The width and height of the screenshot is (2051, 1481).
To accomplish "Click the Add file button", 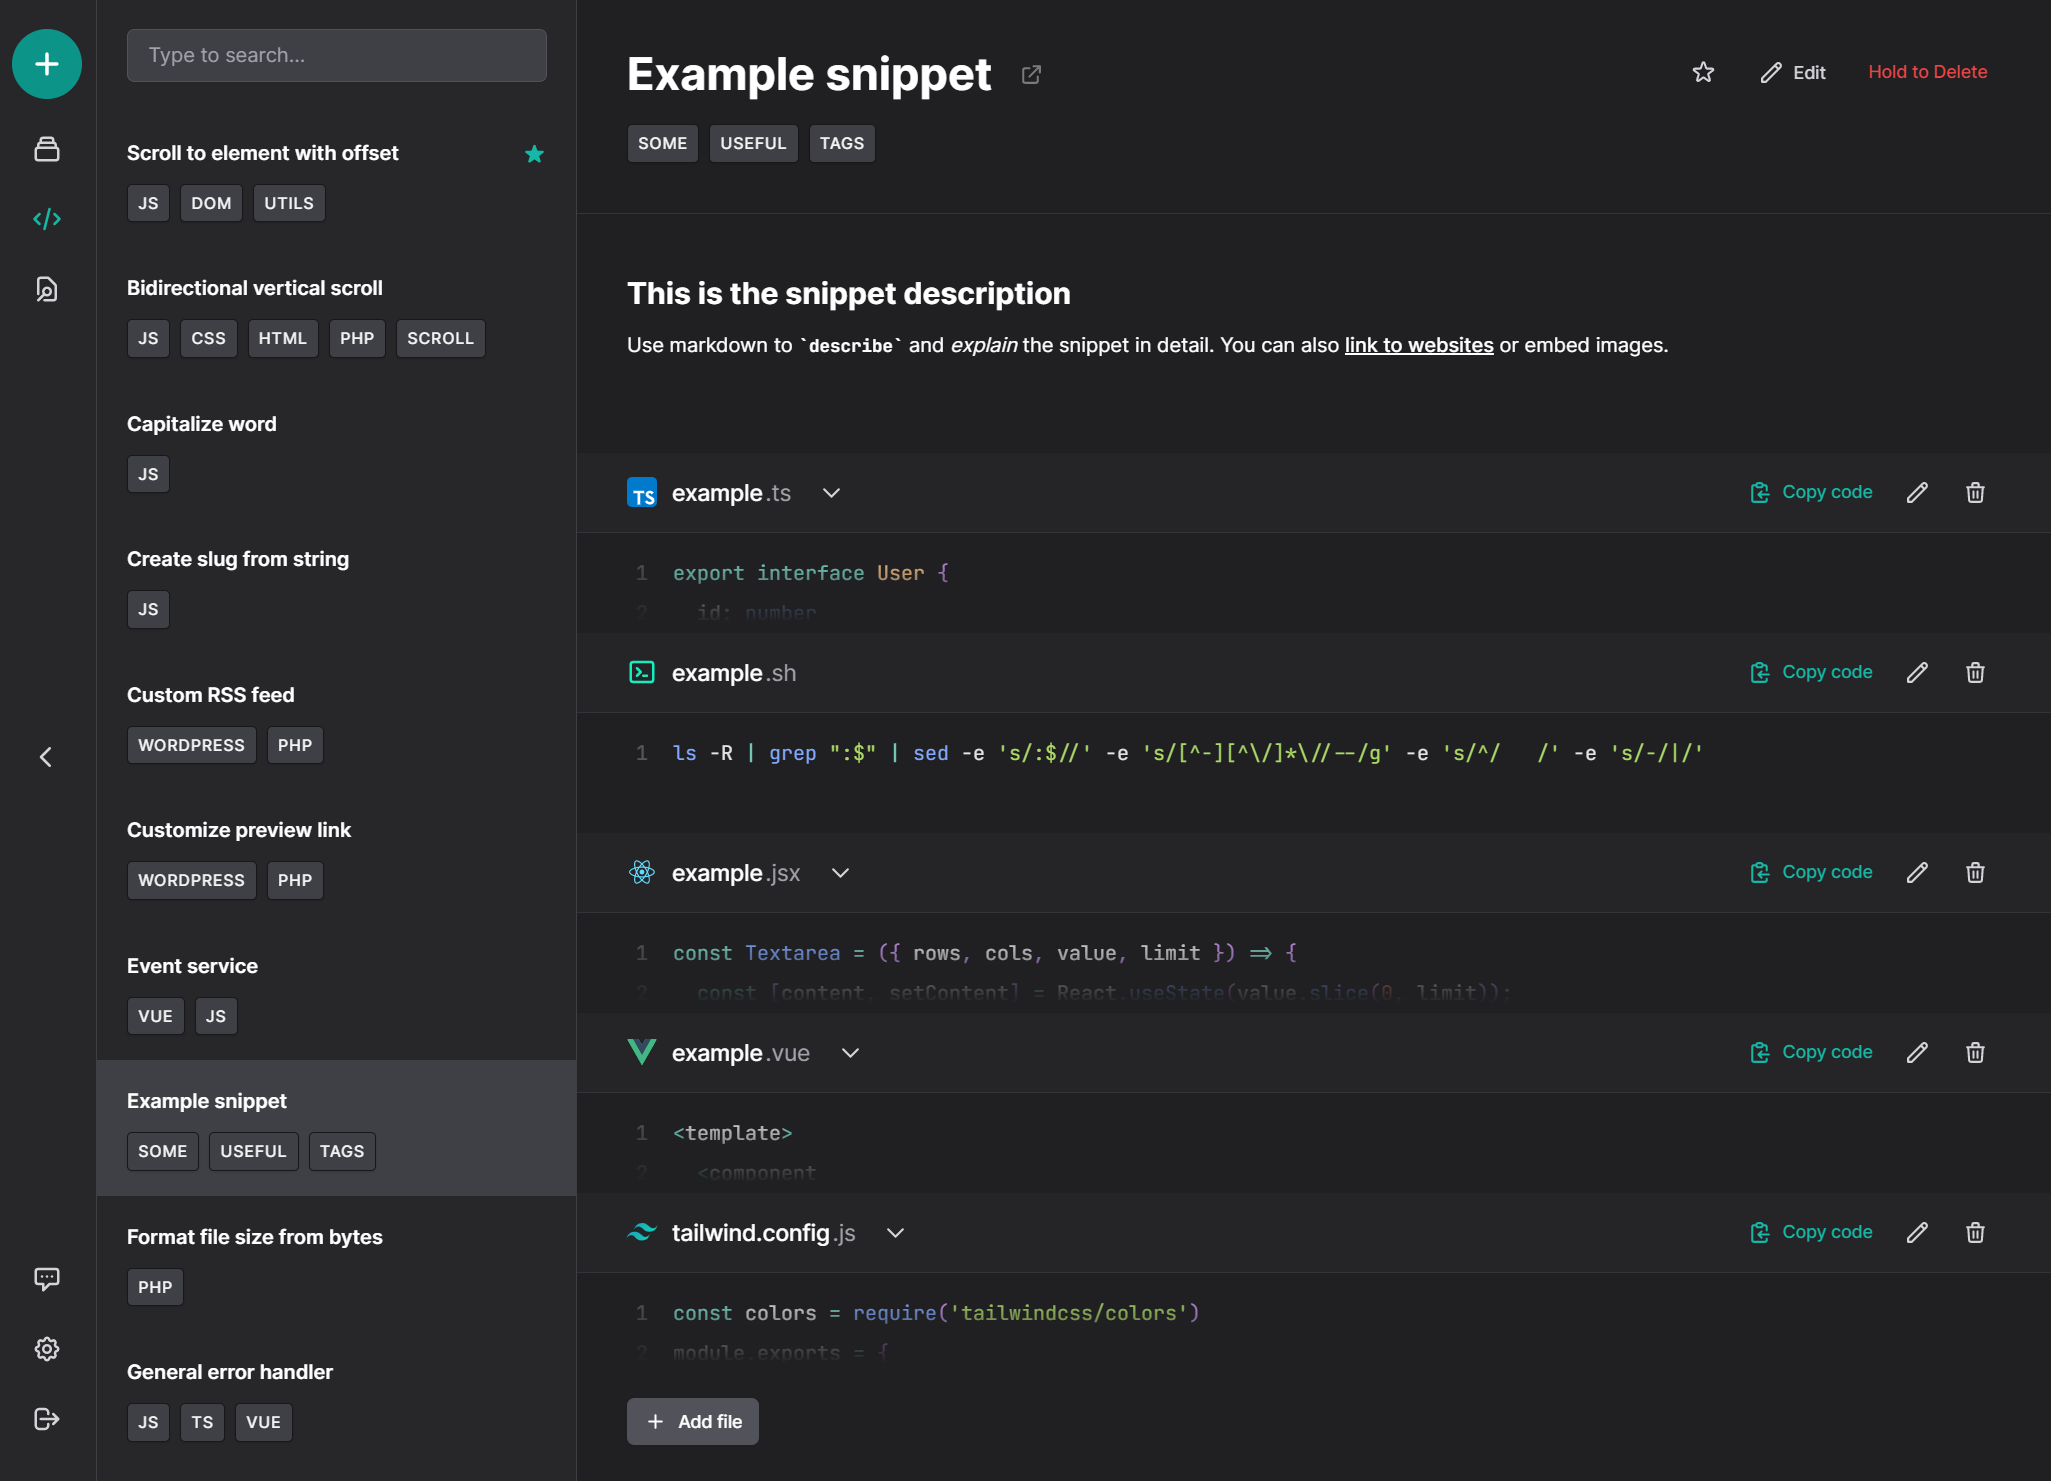I will coord(692,1421).
